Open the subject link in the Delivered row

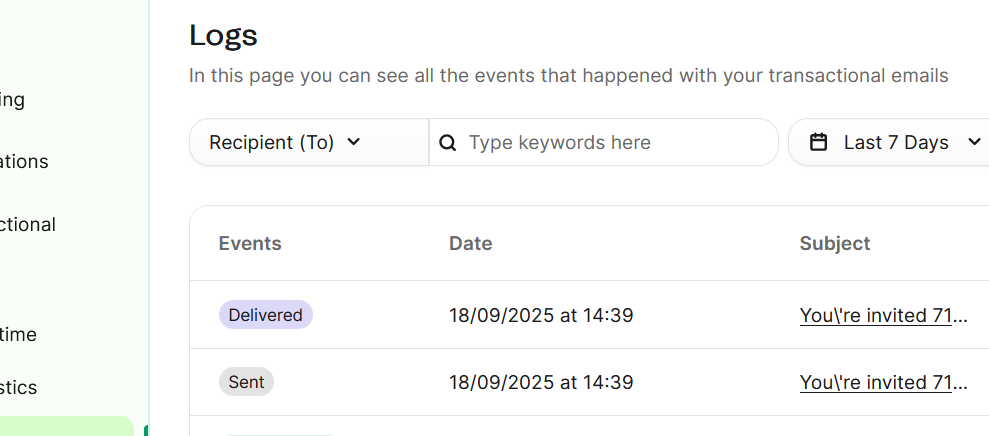[x=883, y=315]
